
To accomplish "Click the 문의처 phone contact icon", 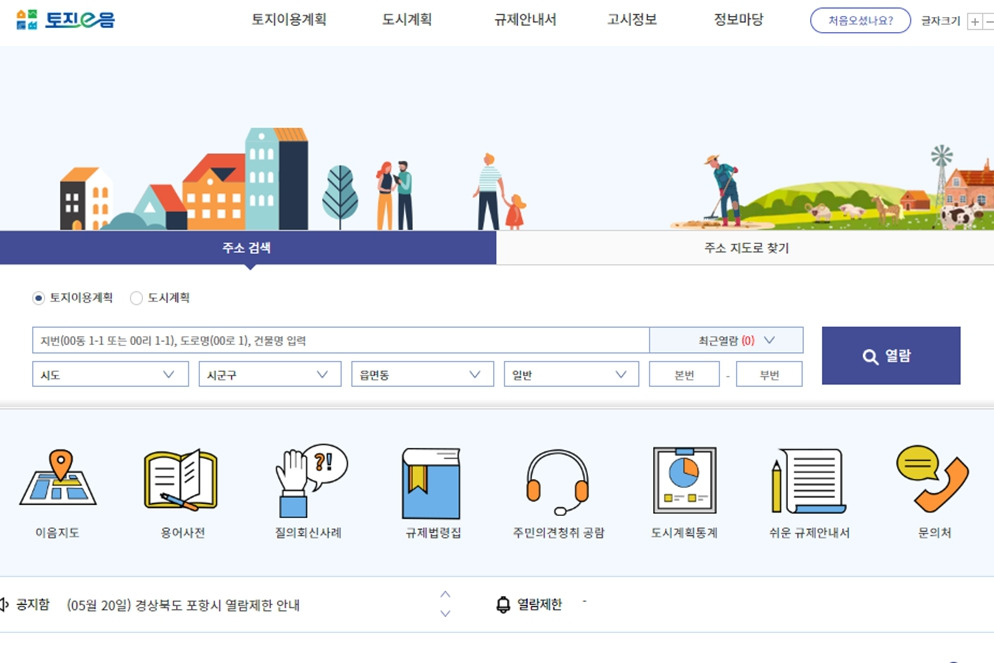I will 934,487.
